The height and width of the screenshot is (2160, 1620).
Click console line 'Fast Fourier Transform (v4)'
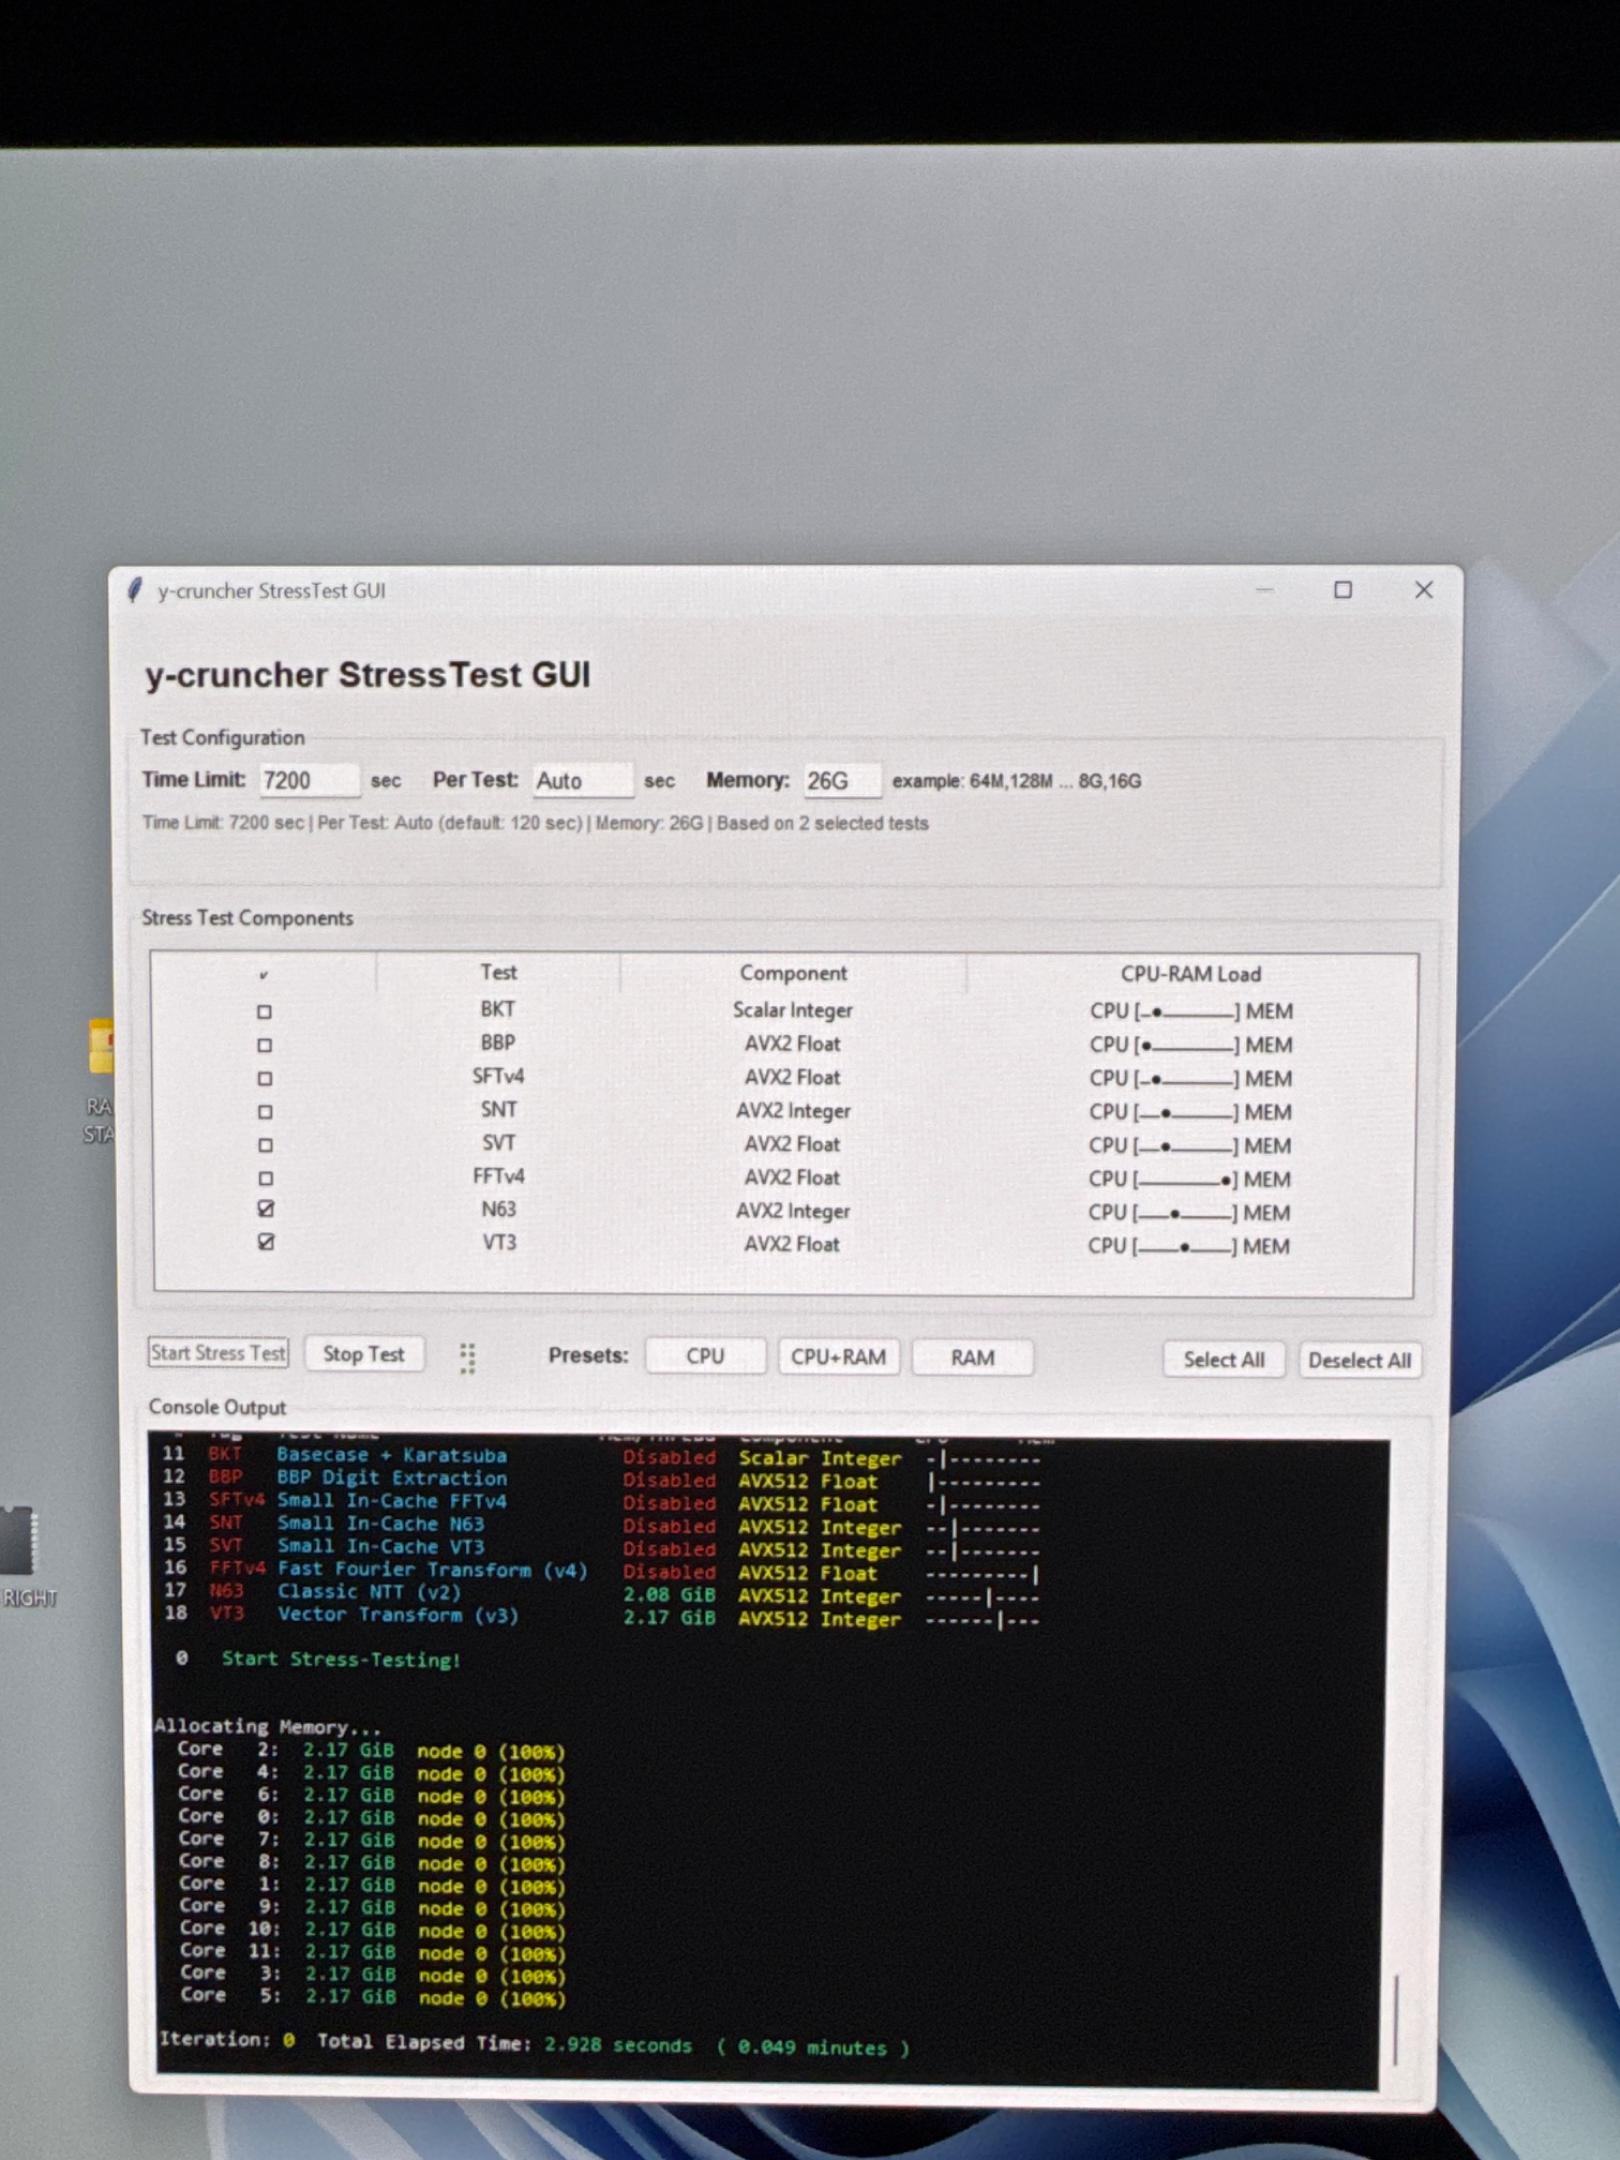(432, 1570)
